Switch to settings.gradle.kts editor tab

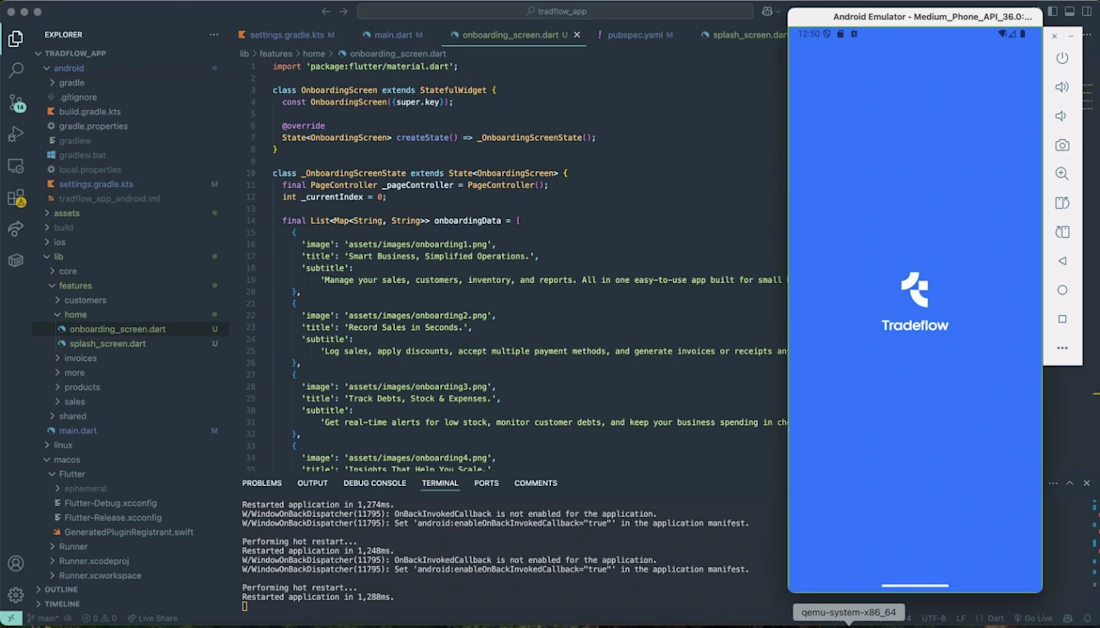(x=286, y=34)
